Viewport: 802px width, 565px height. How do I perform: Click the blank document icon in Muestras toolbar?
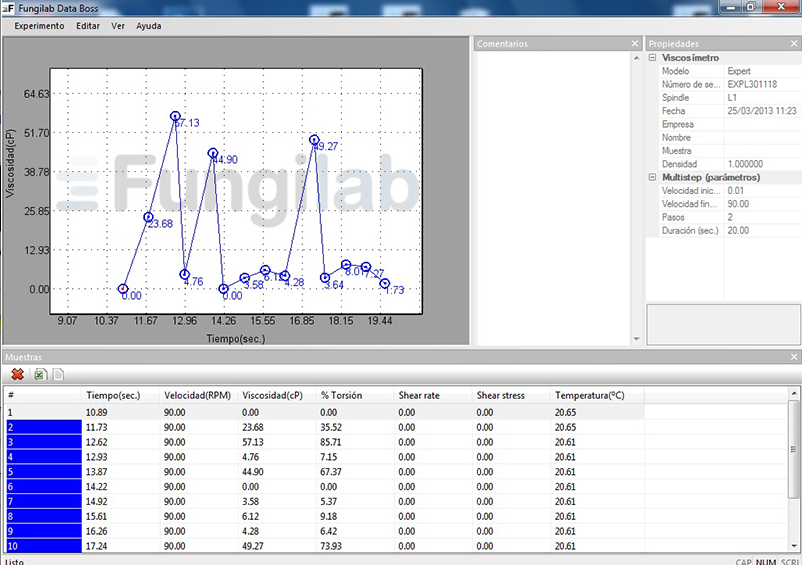(58, 374)
